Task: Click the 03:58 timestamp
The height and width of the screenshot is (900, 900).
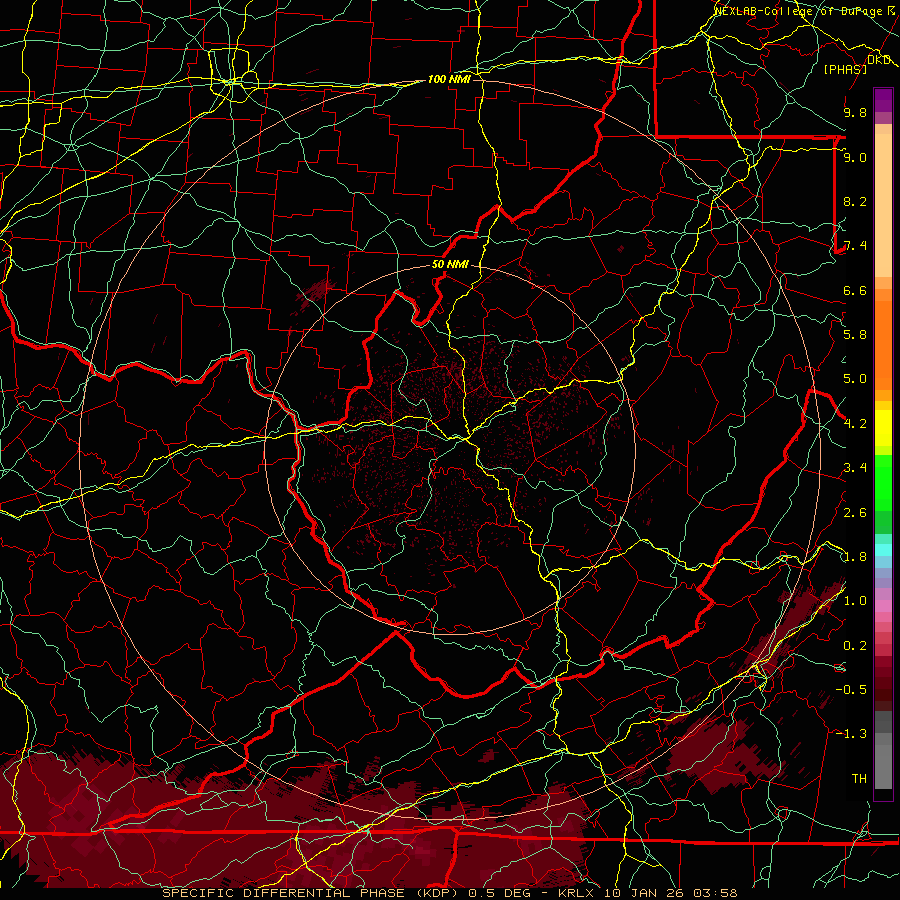Action: (717, 893)
